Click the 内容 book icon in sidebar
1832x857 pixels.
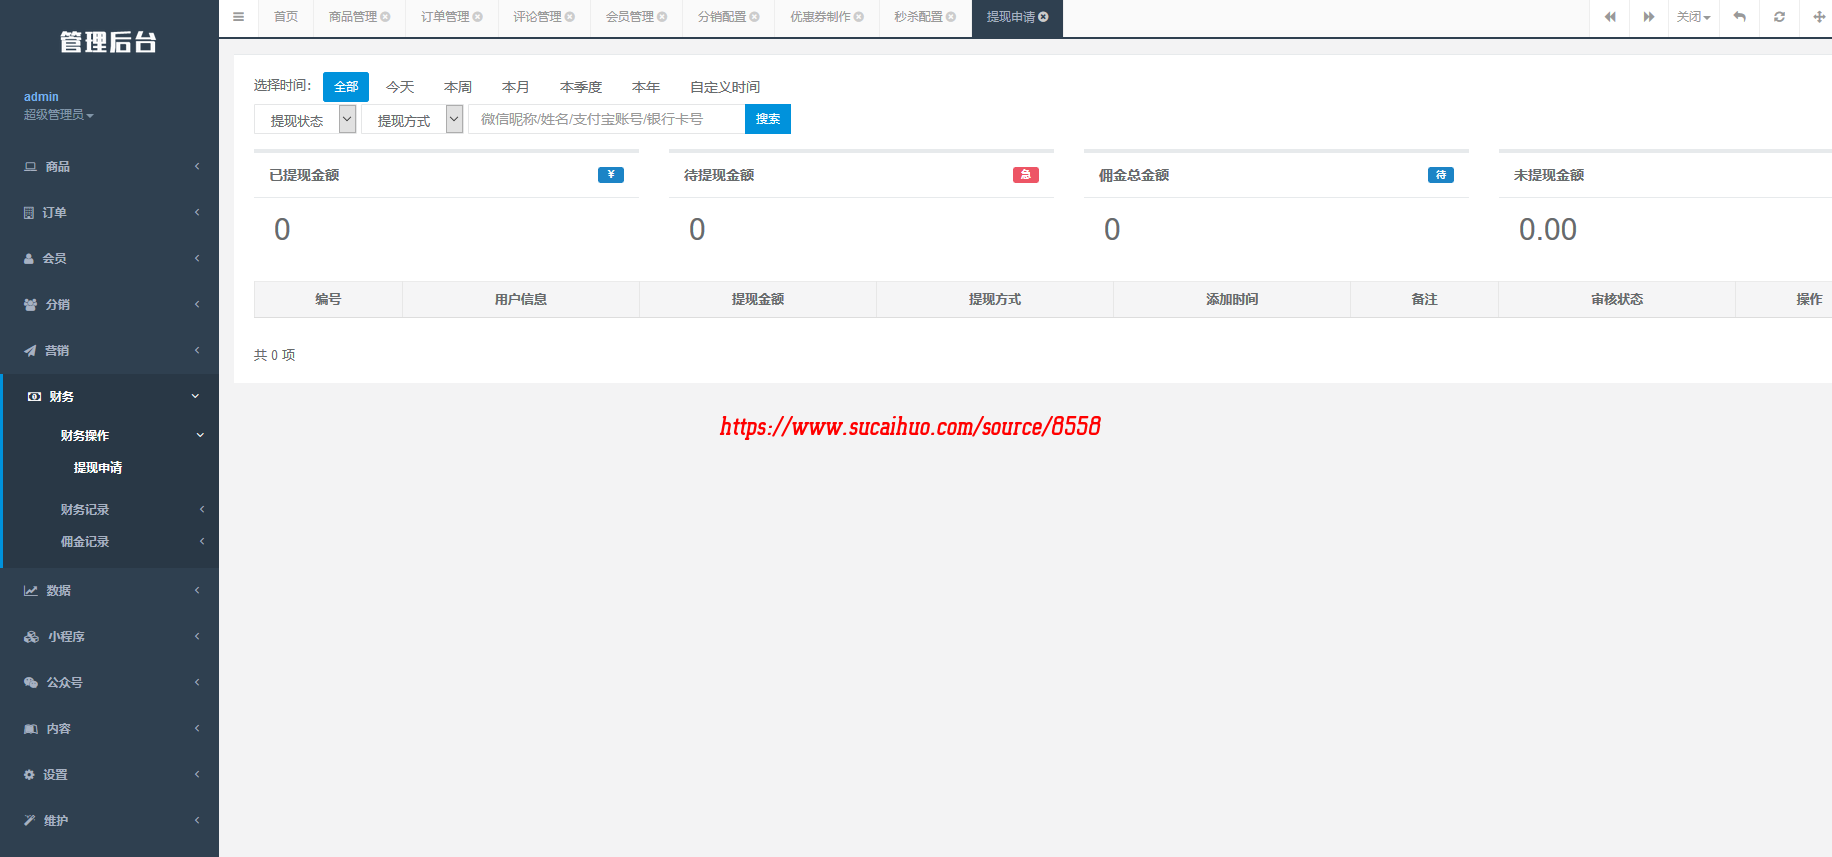point(31,729)
